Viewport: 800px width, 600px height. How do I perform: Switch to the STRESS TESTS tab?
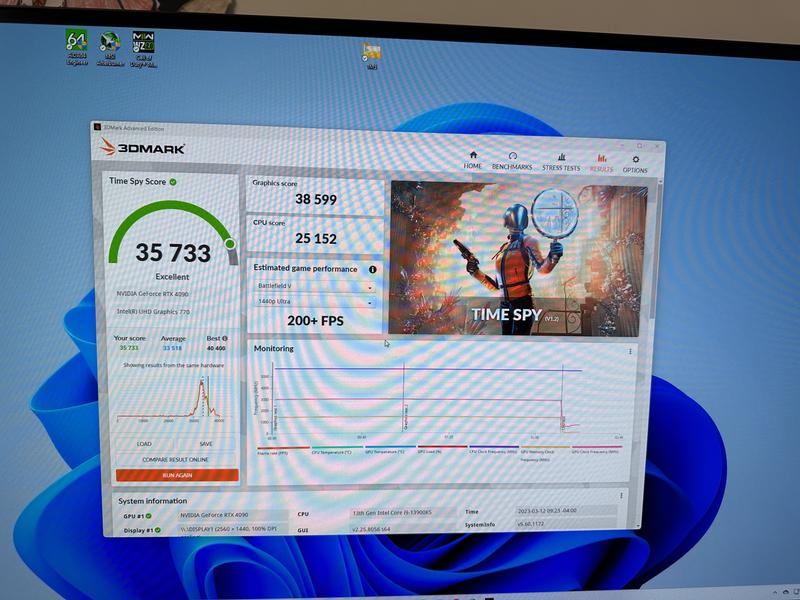pos(561,163)
